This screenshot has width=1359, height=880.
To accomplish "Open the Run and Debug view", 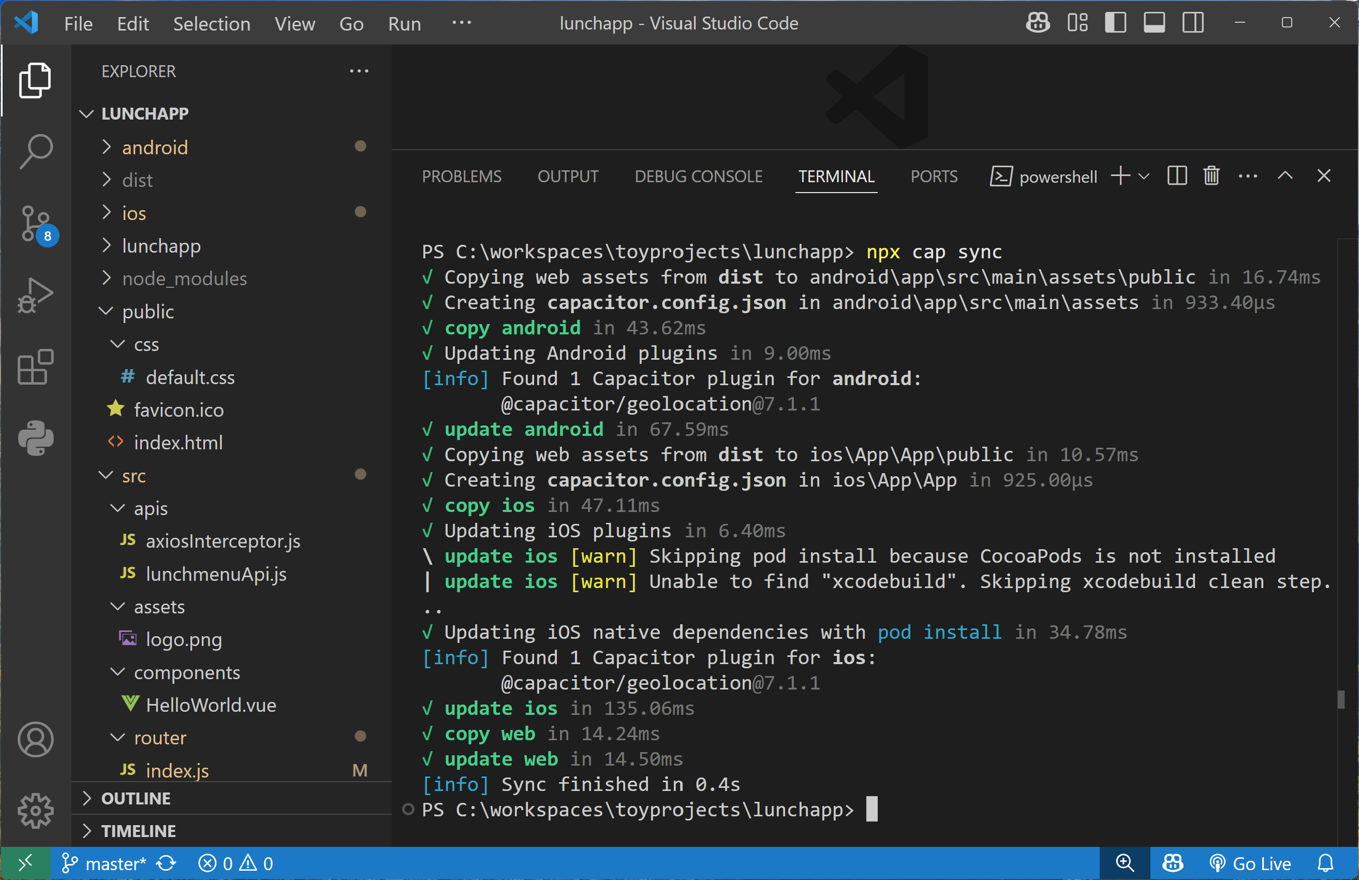I will pos(35,296).
